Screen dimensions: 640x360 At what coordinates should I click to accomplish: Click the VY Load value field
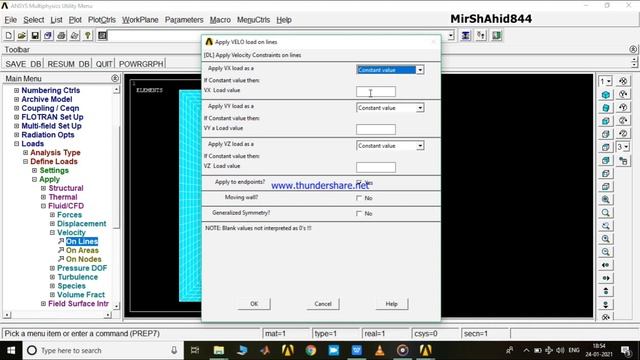coord(376,129)
